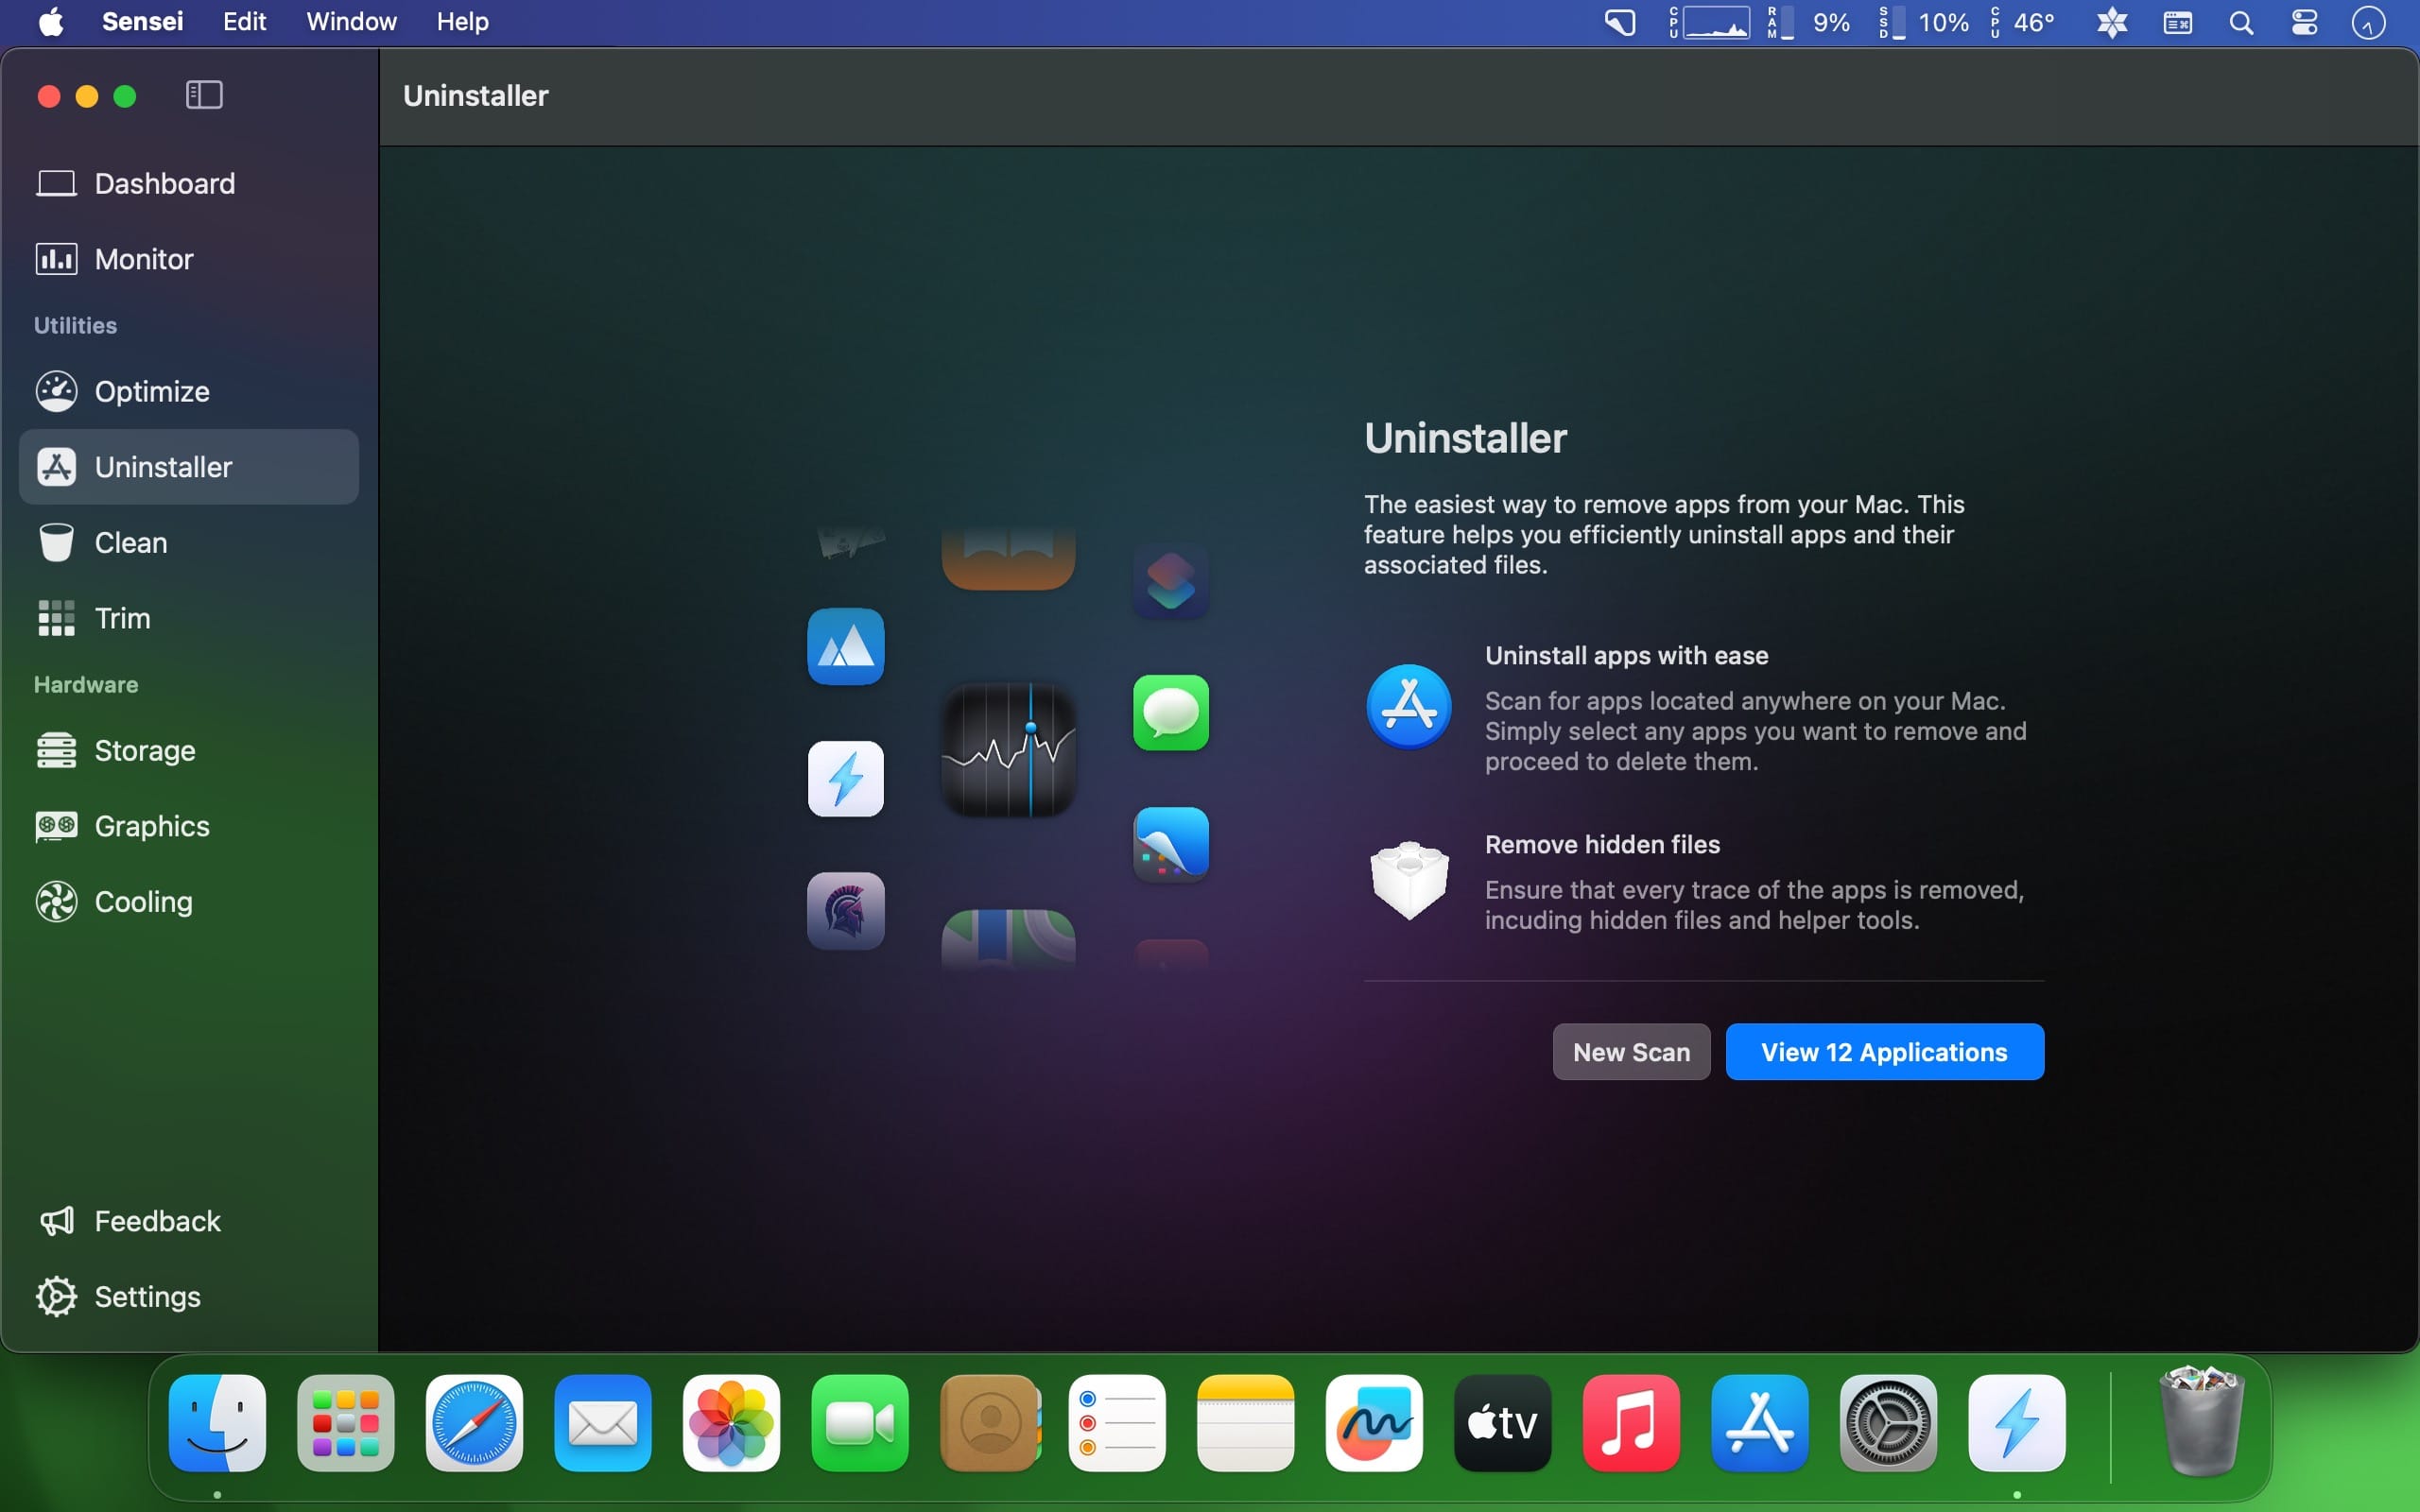Open macOS Control Center in menu bar
The image size is (2420, 1512).
(2304, 22)
